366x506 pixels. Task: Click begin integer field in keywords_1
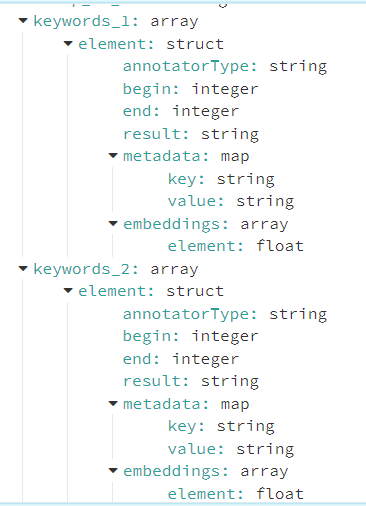tap(191, 89)
